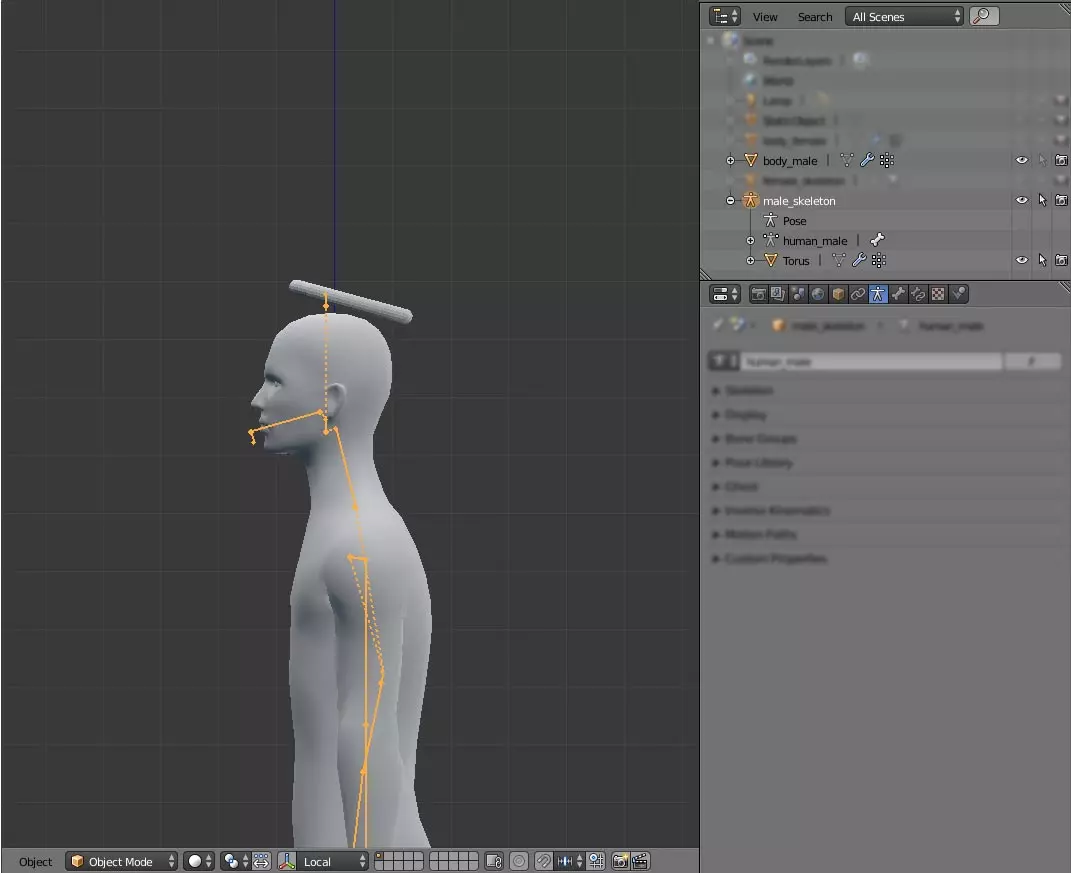Open the Bone Constraints properties tab
Viewport: 1071px width, 873px height.
[x=918, y=294]
